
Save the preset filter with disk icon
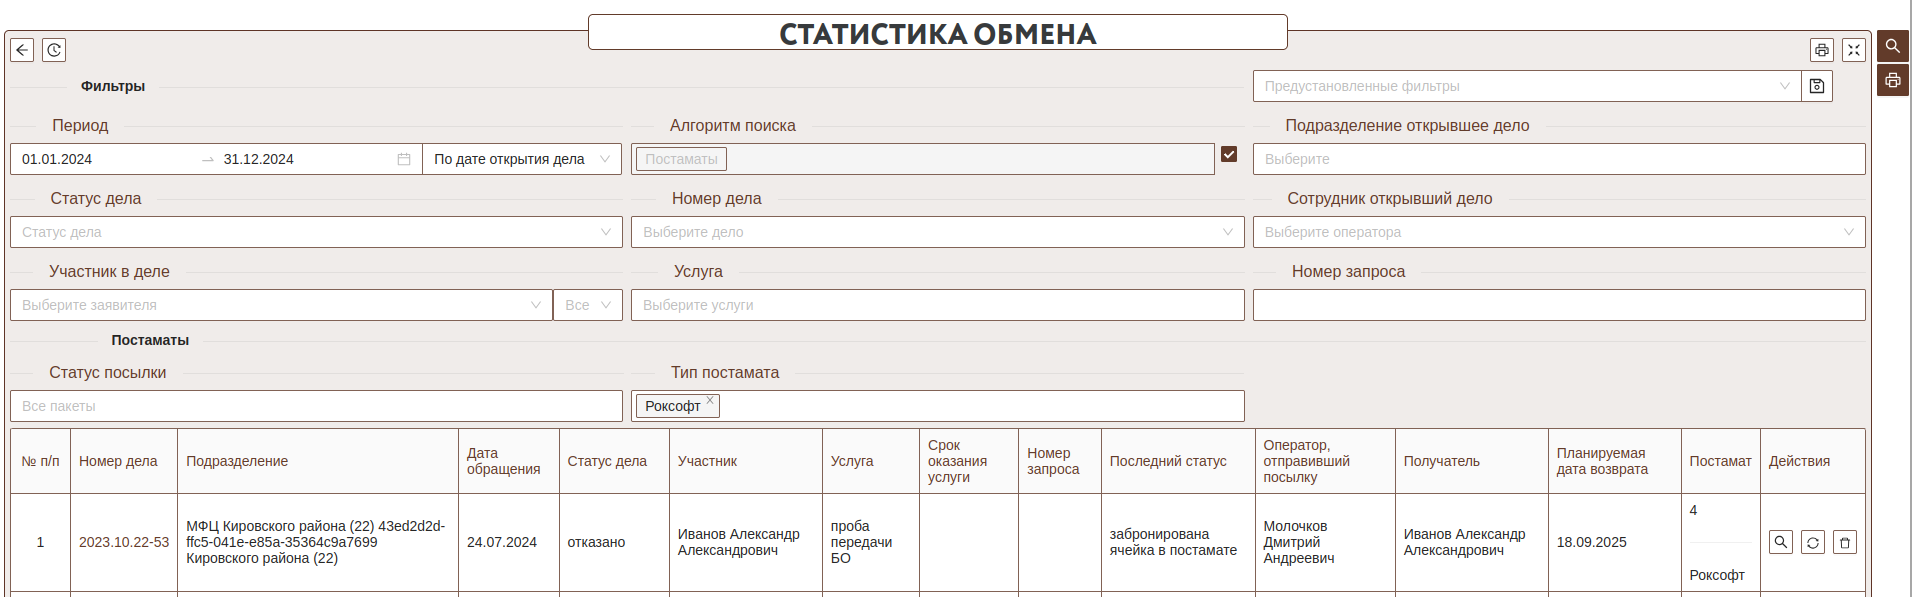[x=1817, y=86]
